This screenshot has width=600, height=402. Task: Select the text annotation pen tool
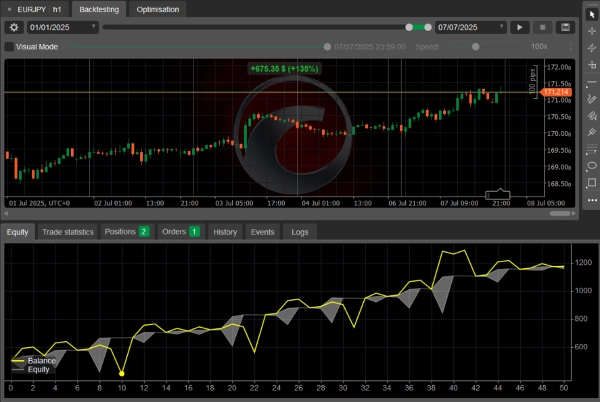tap(592, 116)
